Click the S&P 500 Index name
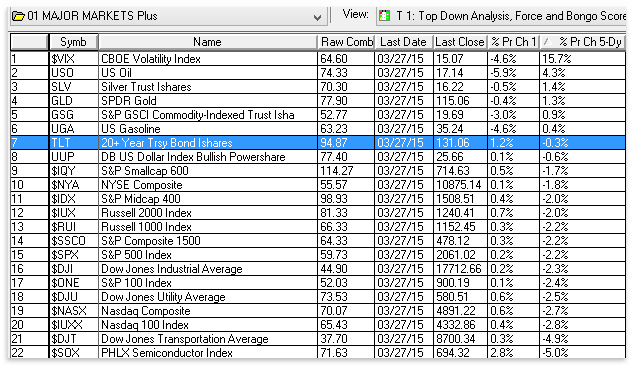 (136, 255)
